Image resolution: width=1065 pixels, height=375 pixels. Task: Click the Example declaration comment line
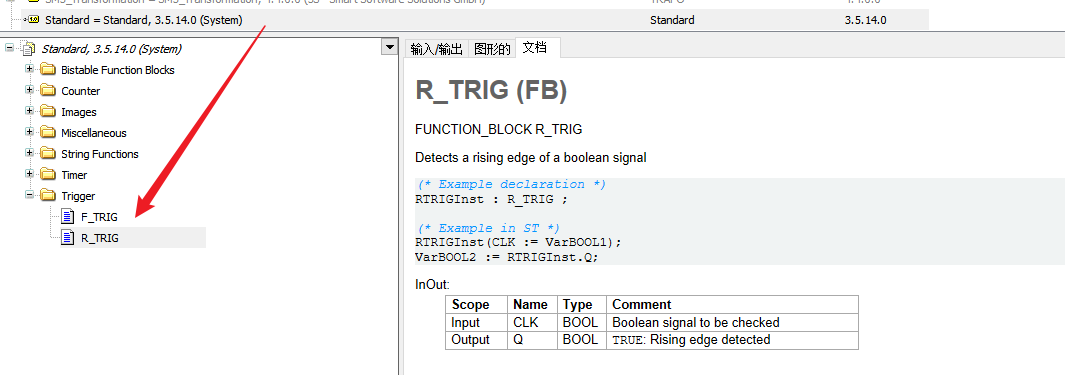point(510,184)
